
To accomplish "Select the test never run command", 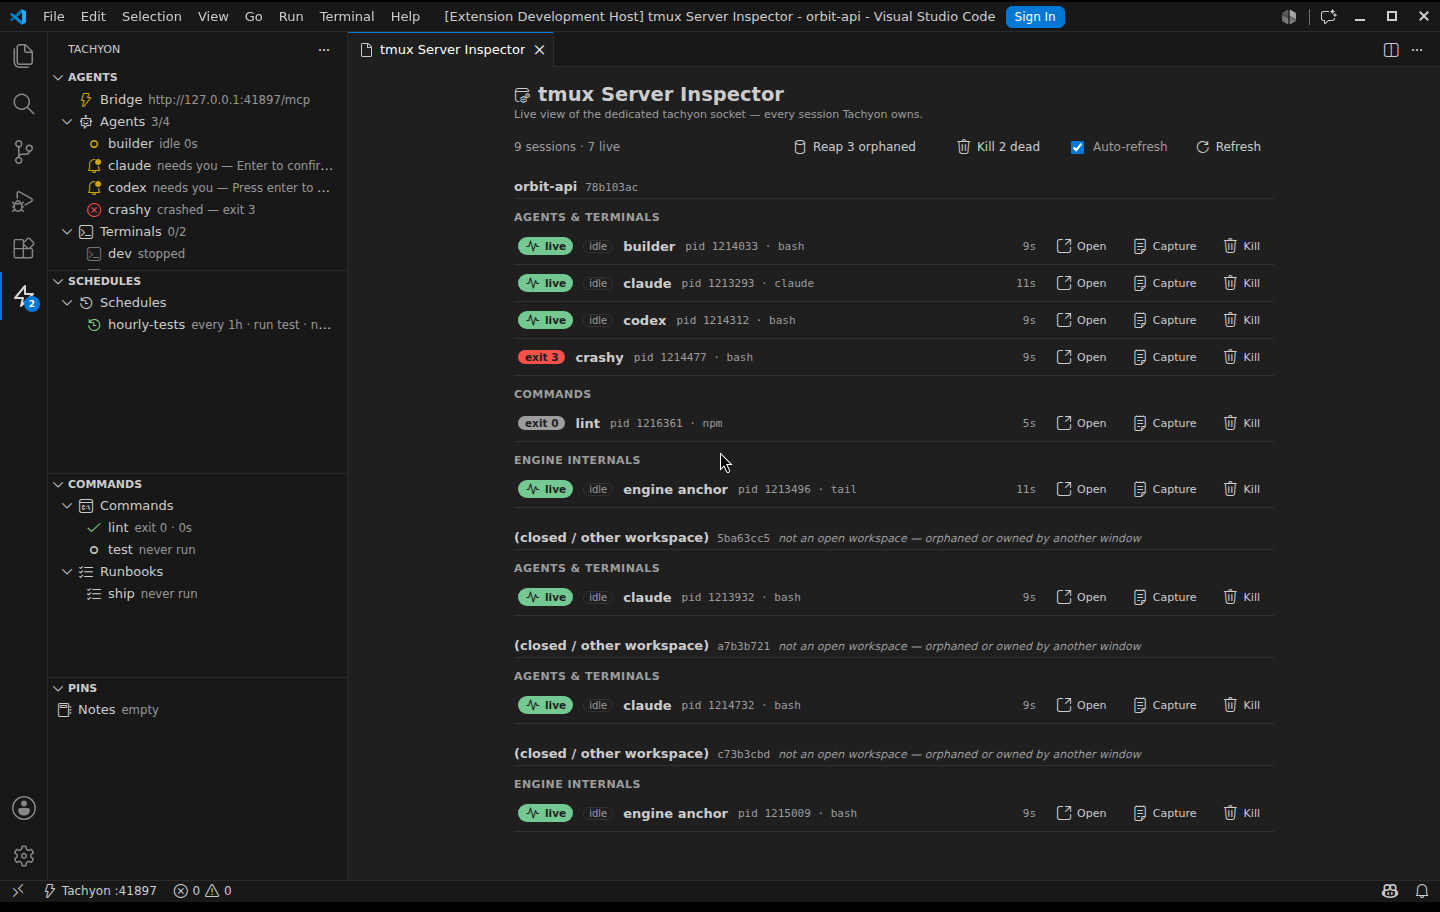I will pyautogui.click(x=197, y=550).
